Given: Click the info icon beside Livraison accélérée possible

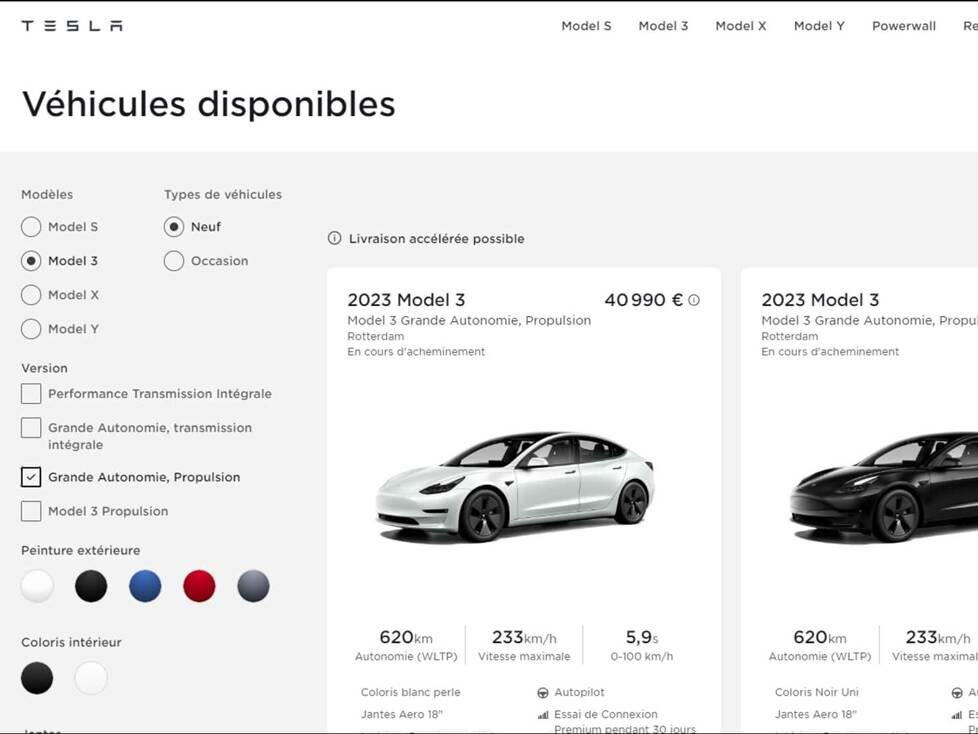Looking at the screenshot, I should tap(335, 238).
